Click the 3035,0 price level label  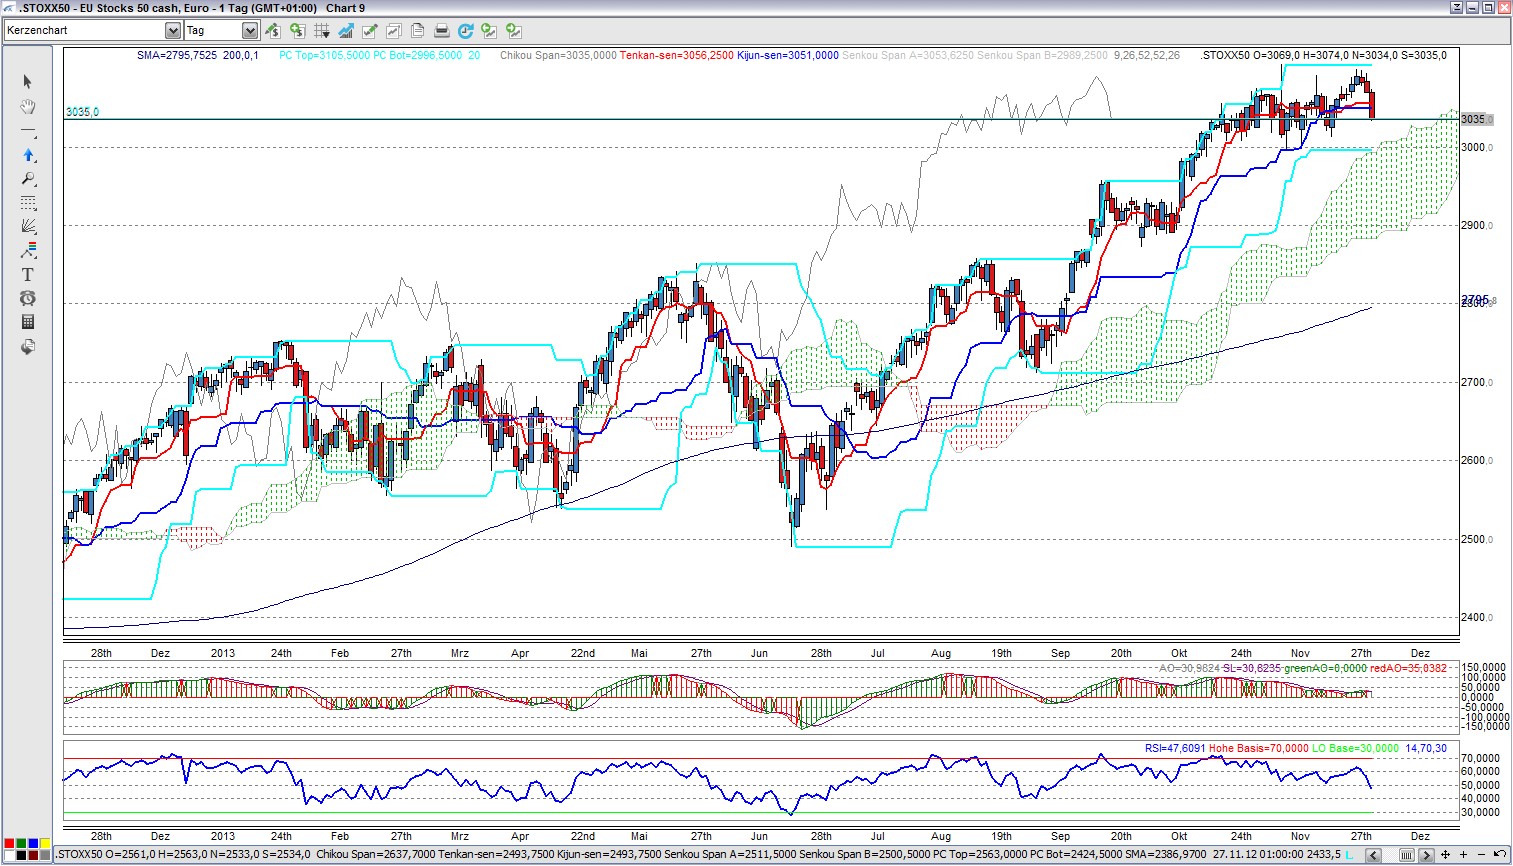[82, 112]
